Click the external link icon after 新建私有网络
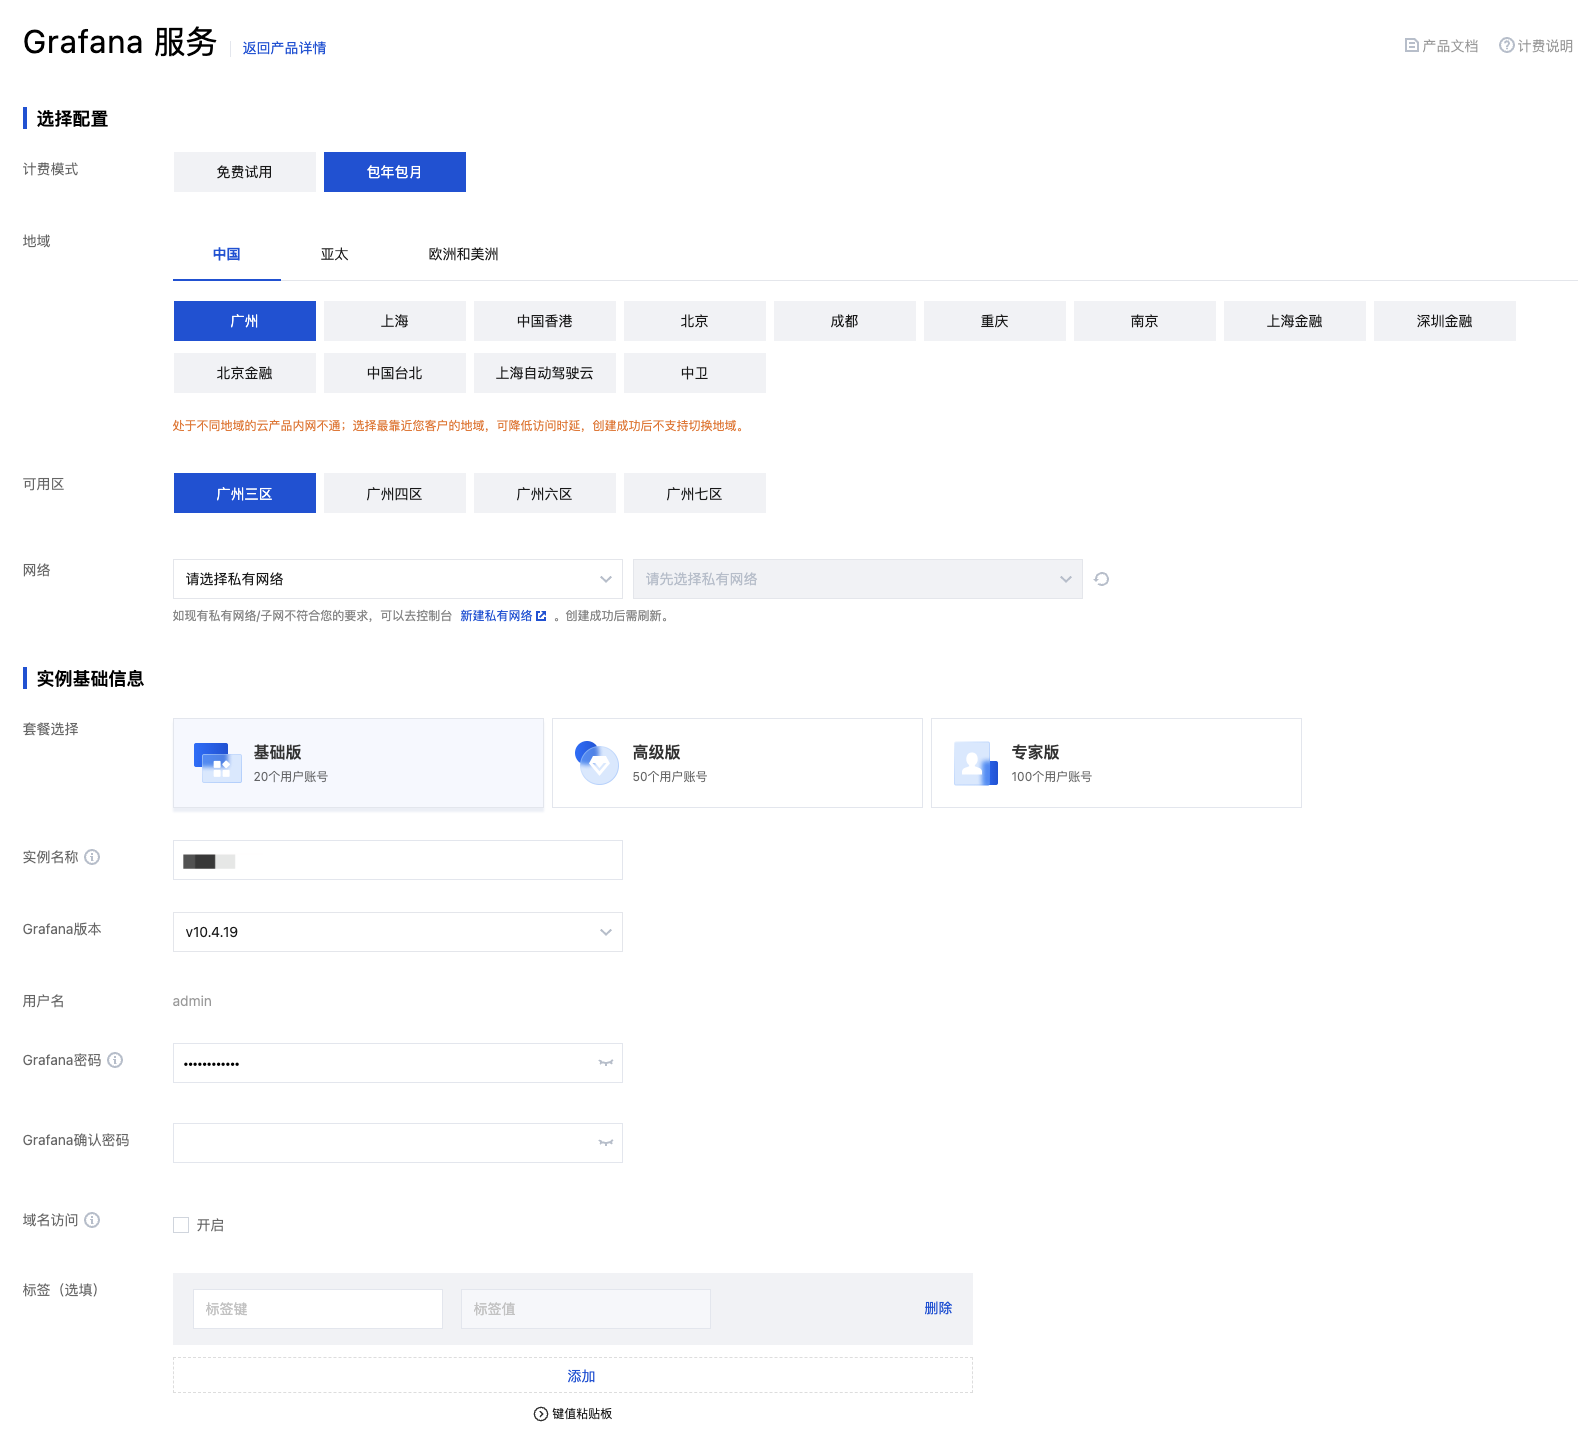The width and height of the screenshot is (1578, 1432). point(541,616)
